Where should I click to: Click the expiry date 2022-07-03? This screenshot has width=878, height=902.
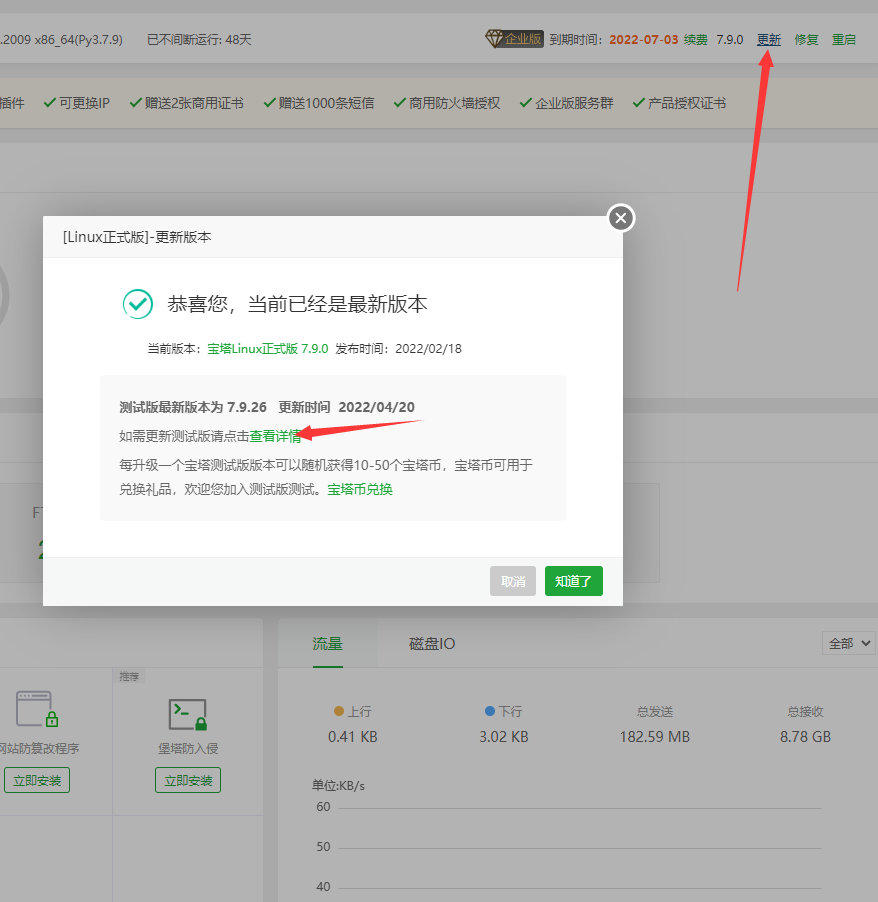click(x=644, y=40)
